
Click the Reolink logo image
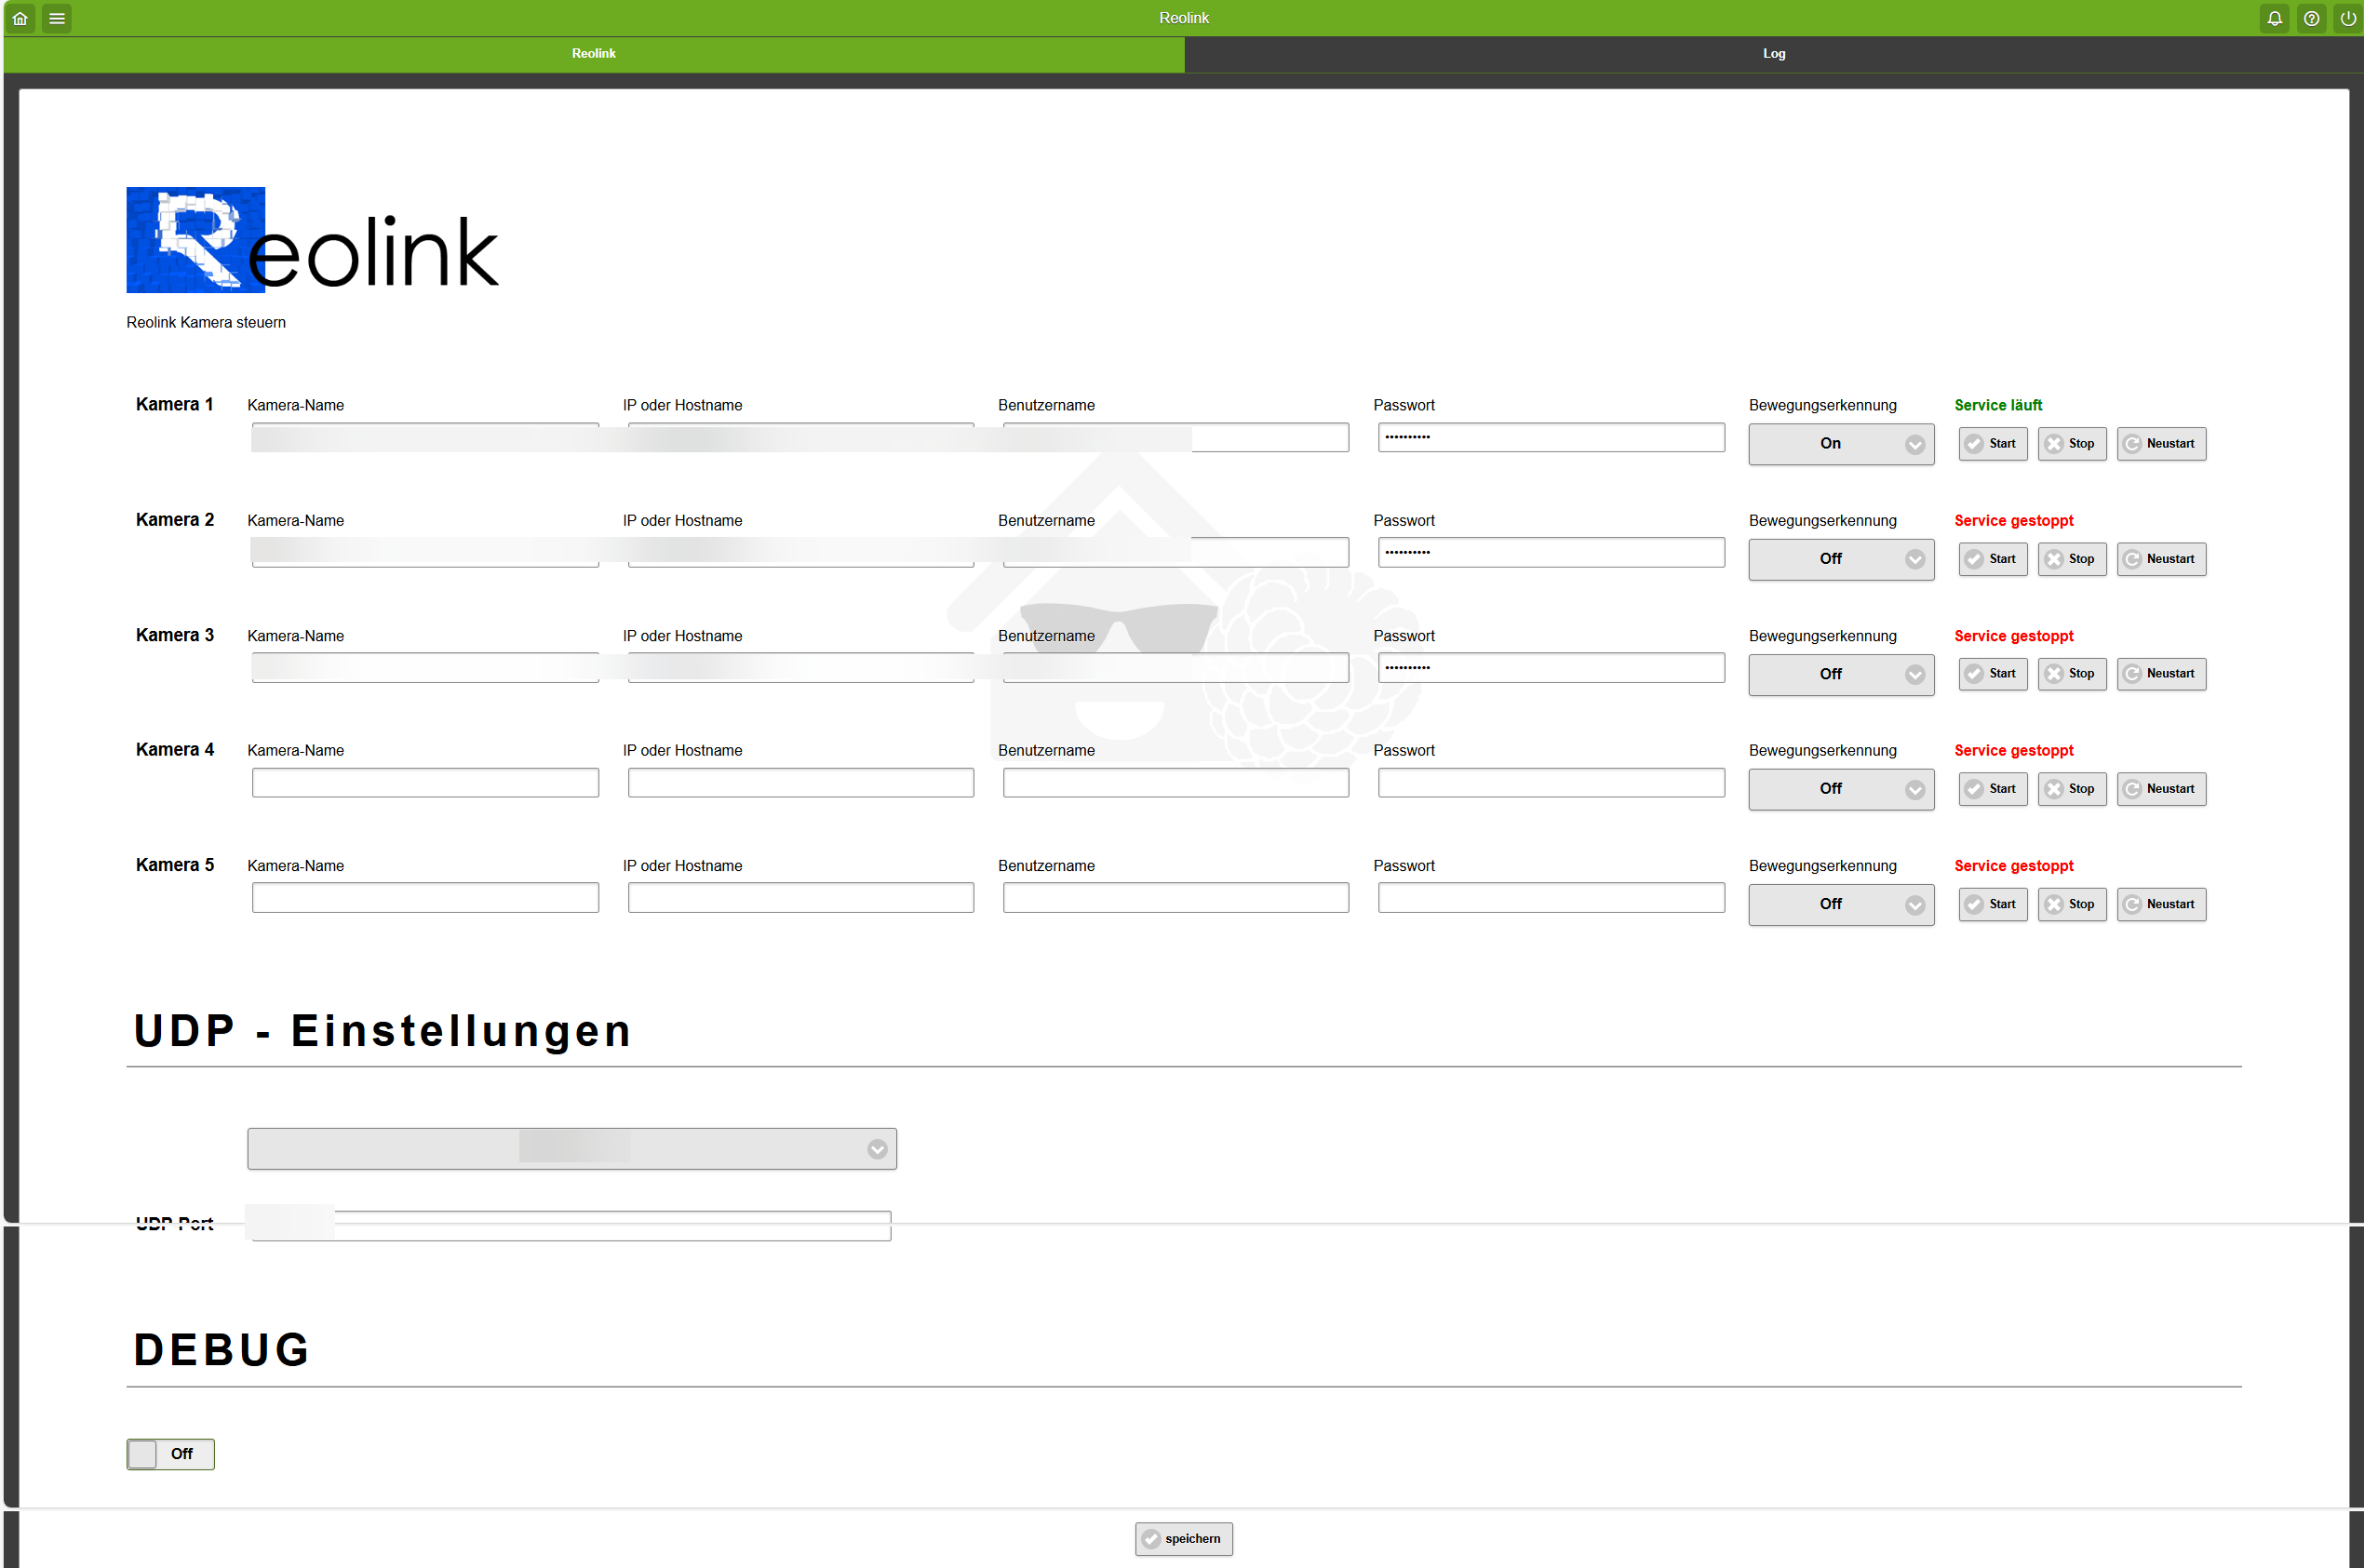tap(312, 240)
